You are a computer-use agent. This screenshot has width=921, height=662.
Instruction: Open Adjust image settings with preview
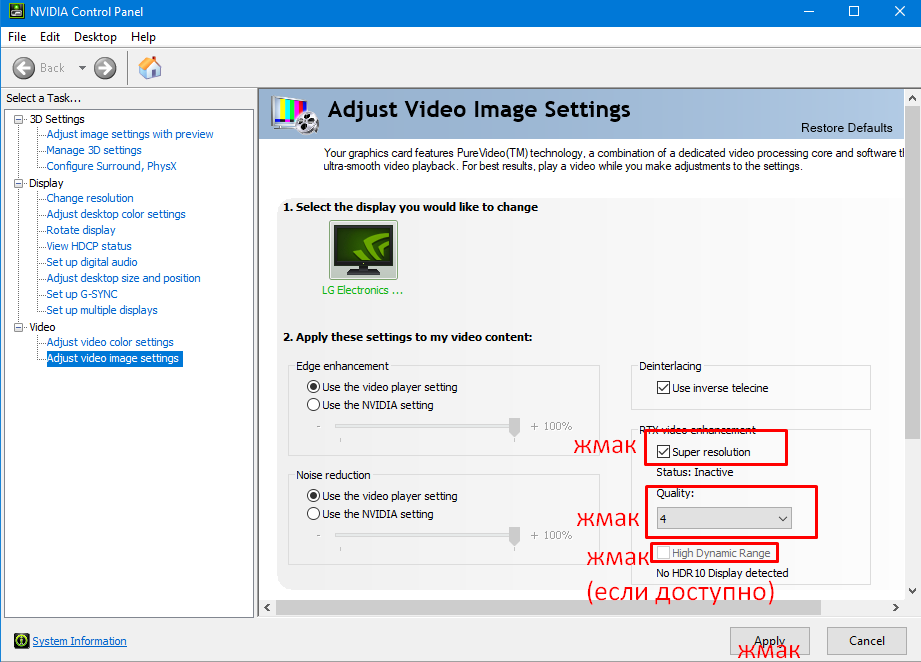click(130, 135)
